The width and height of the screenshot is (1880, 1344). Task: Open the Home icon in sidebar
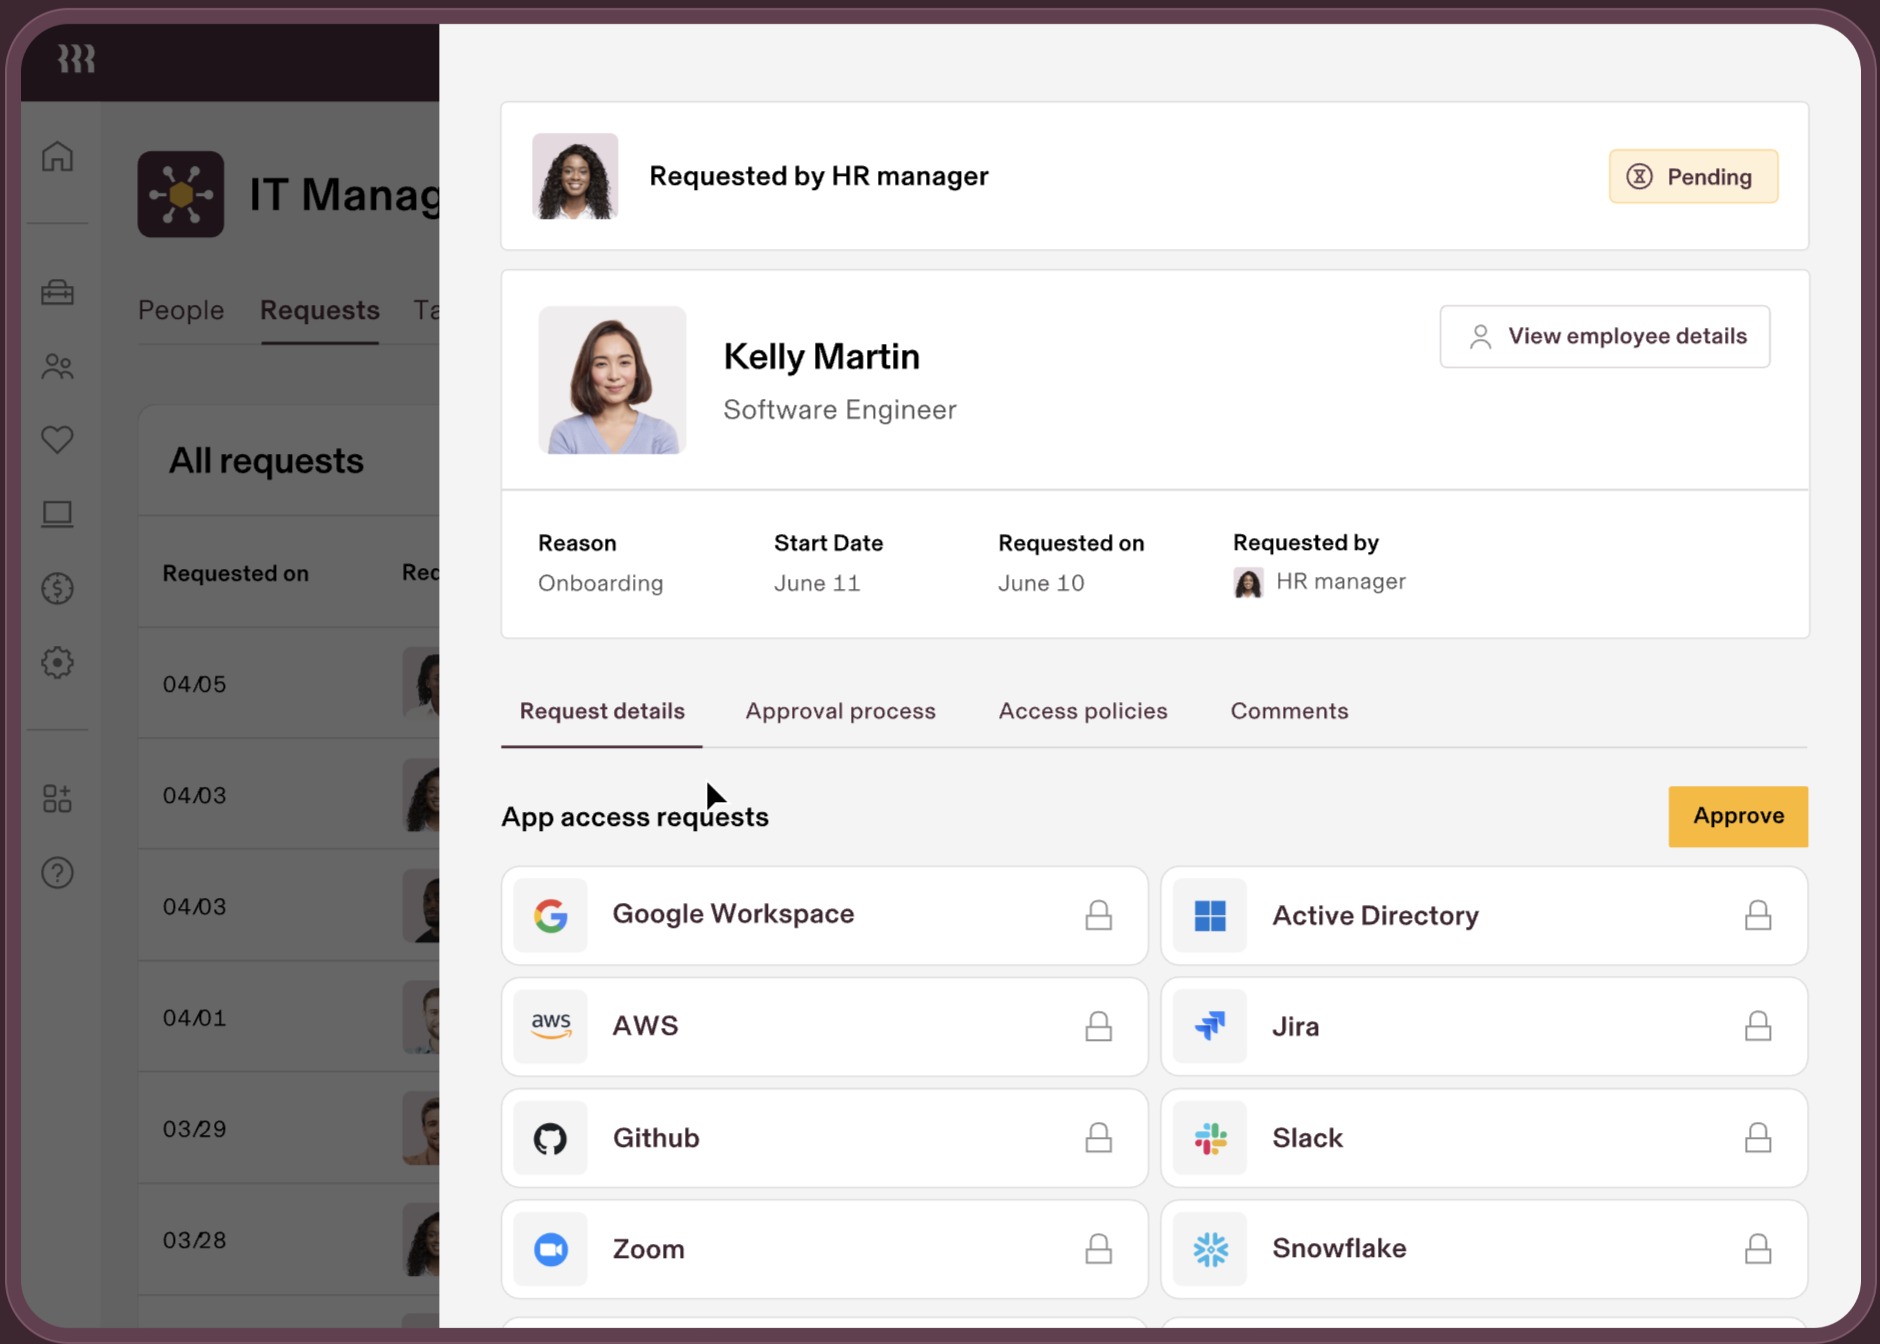coord(57,156)
